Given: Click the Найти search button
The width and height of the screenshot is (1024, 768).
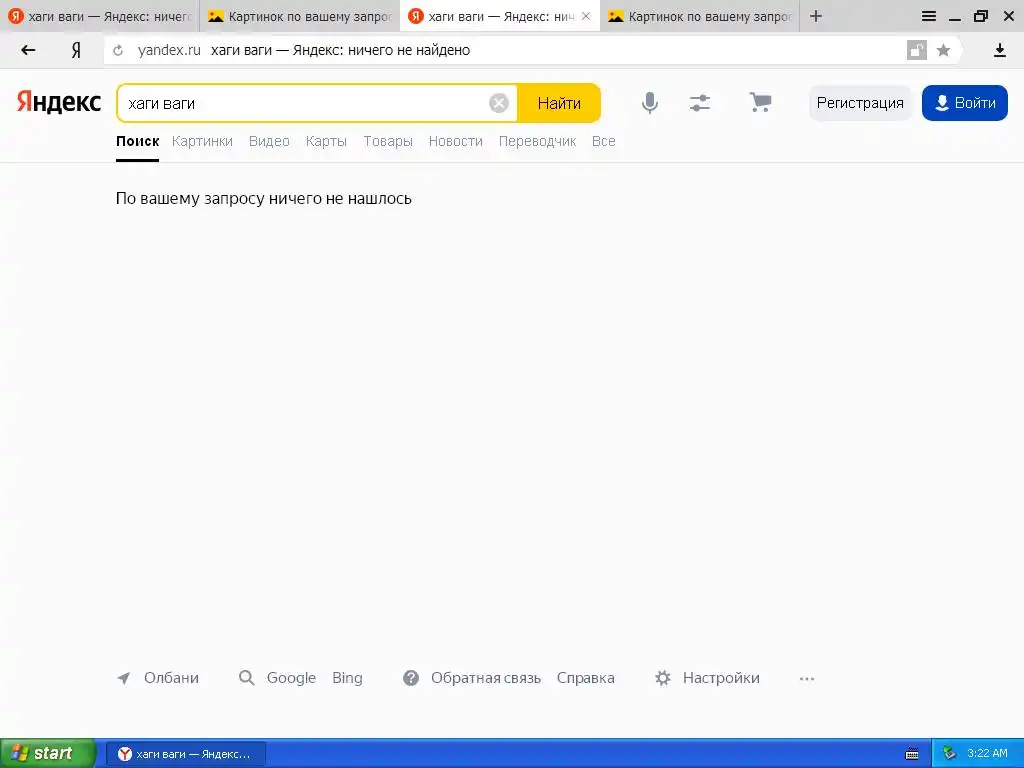Looking at the screenshot, I should pos(559,103).
